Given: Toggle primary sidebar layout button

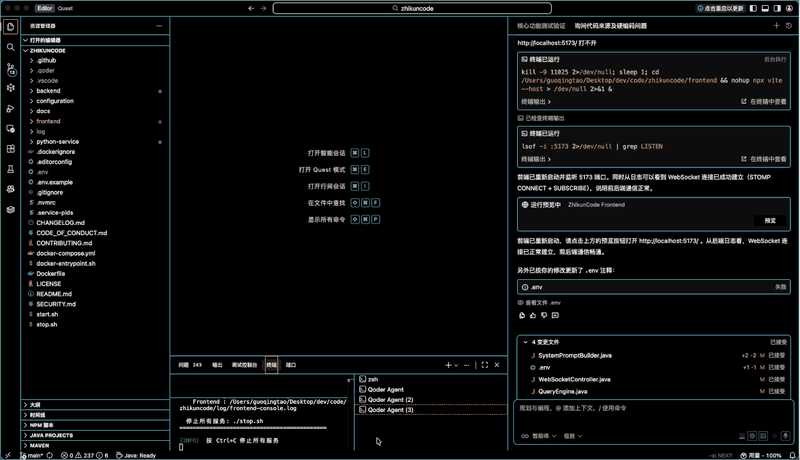Looking at the screenshot, I should click(753, 8).
